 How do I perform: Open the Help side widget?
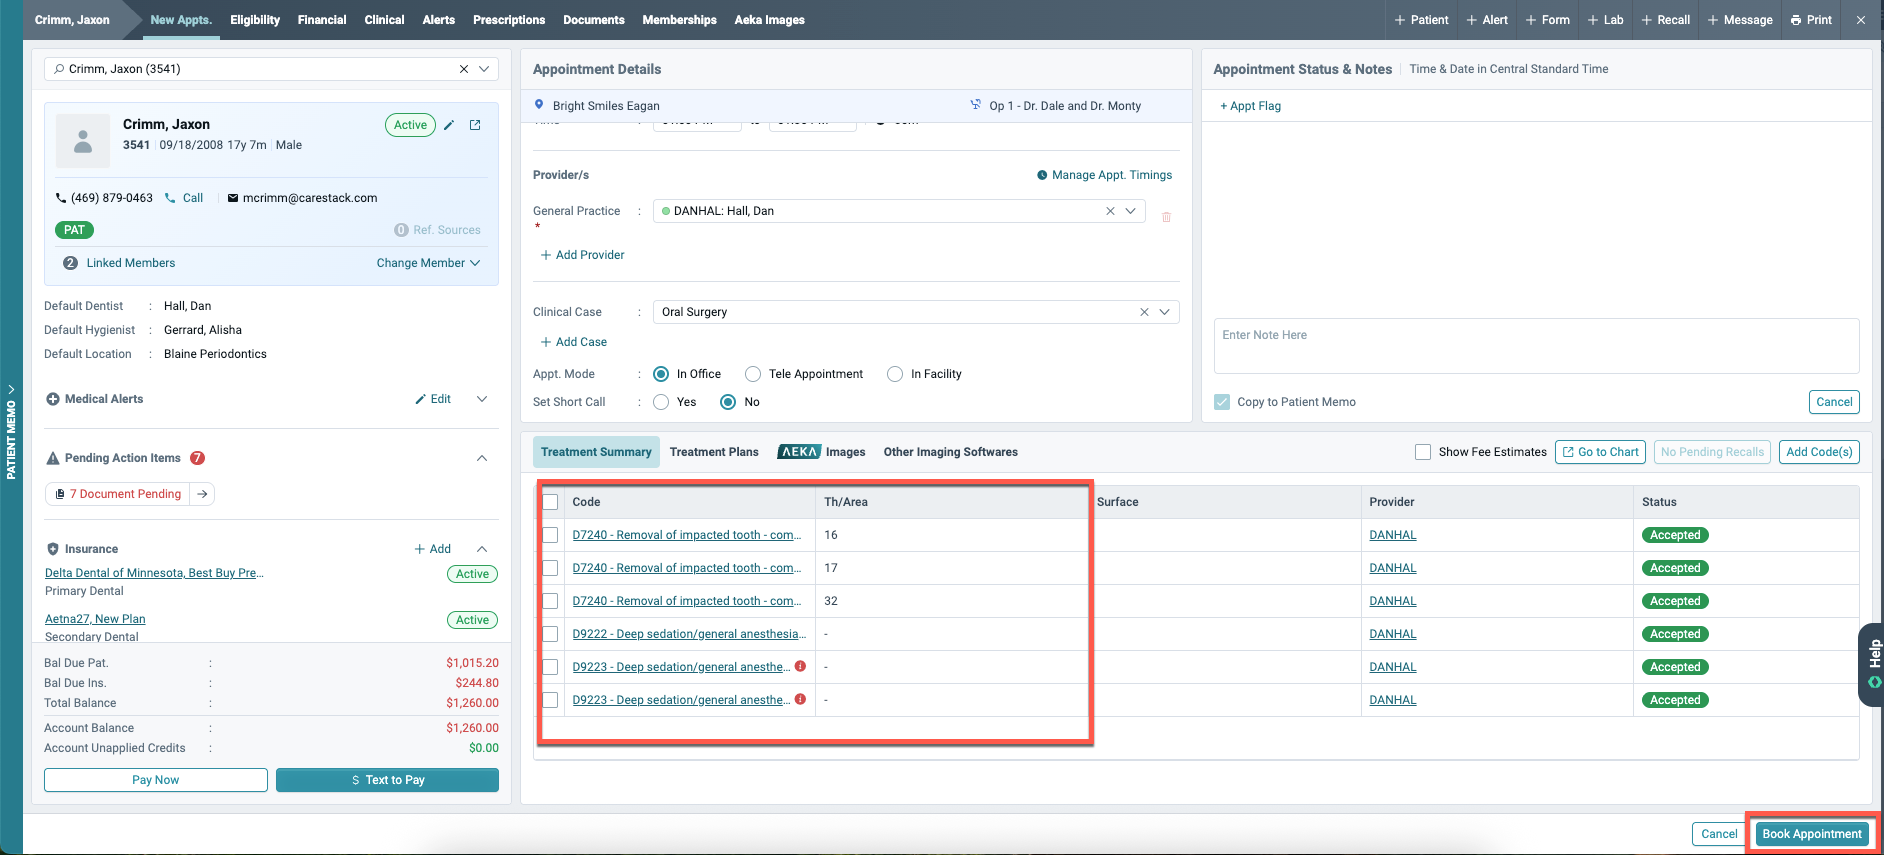(1872, 664)
